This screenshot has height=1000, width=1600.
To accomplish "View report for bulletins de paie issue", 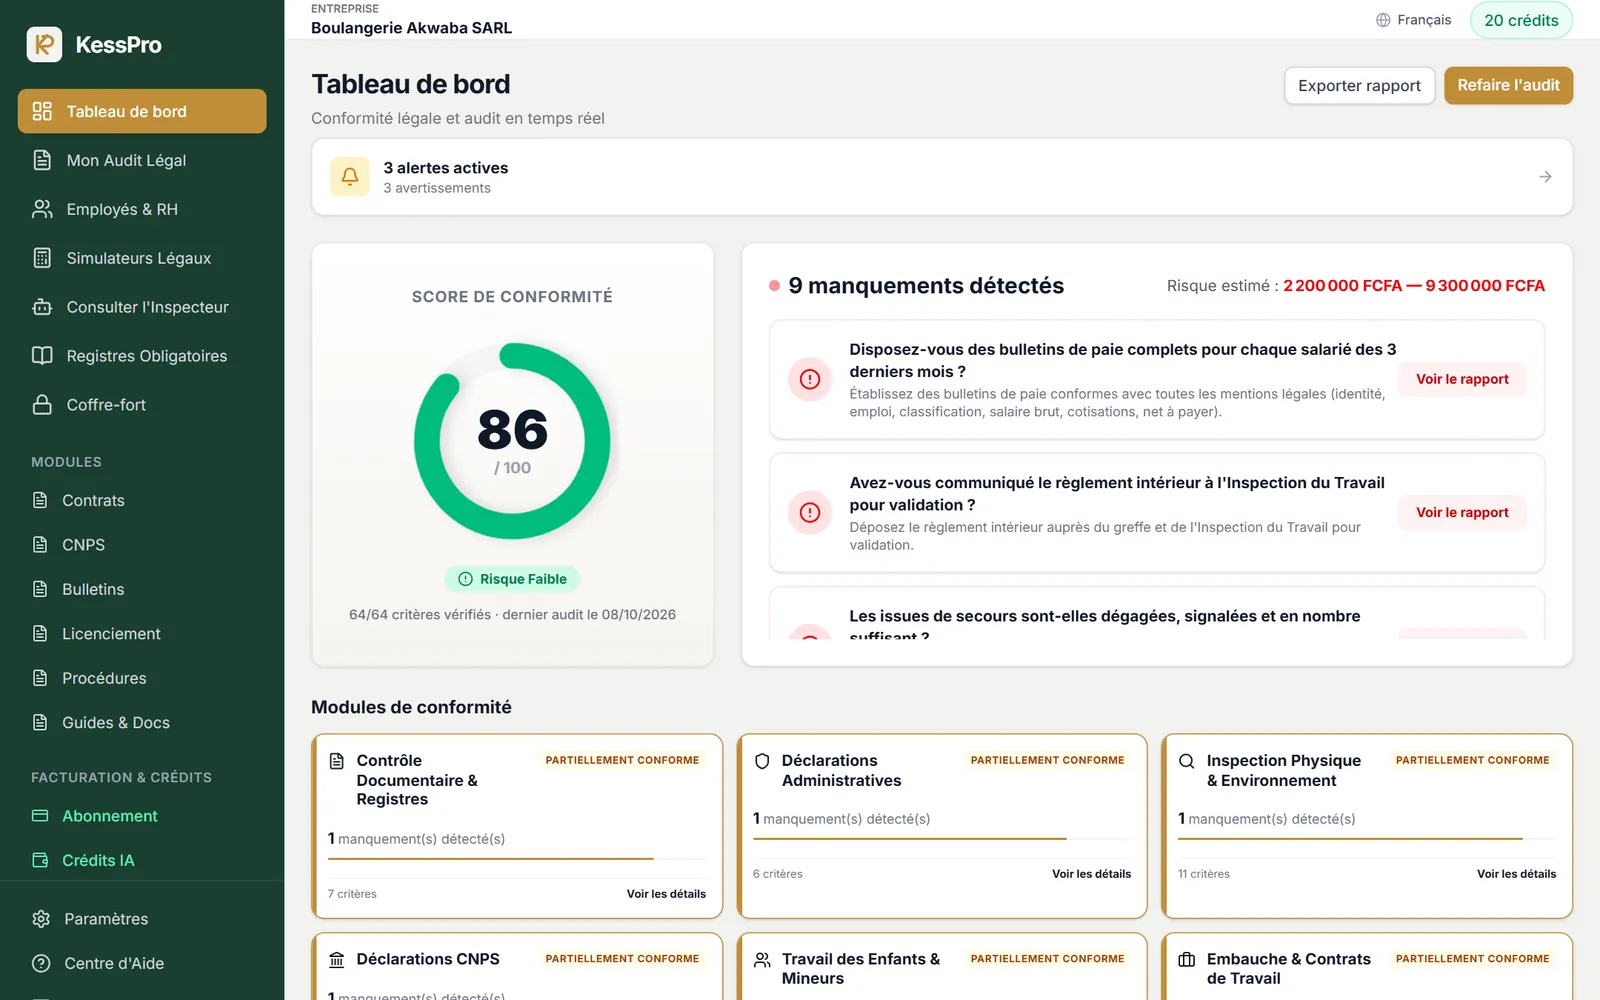I will [x=1462, y=379].
